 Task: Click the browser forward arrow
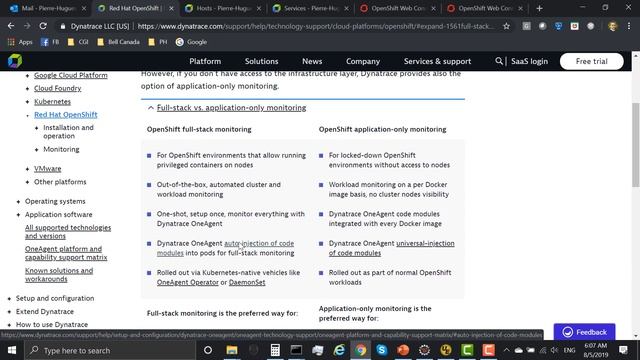[27, 26]
